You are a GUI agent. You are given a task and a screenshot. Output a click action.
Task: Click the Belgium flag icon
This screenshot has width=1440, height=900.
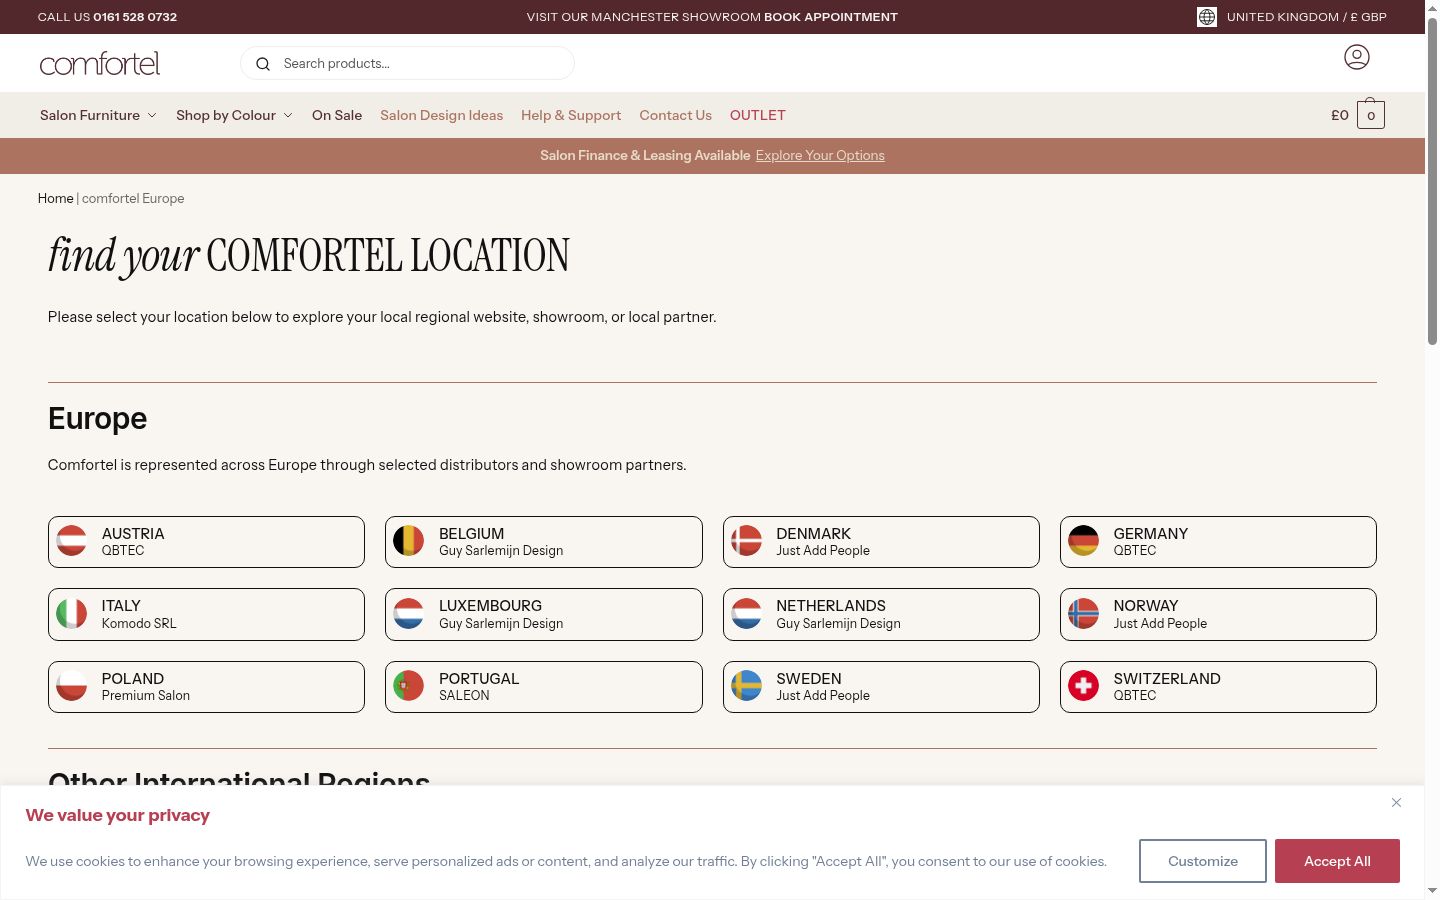(409, 541)
